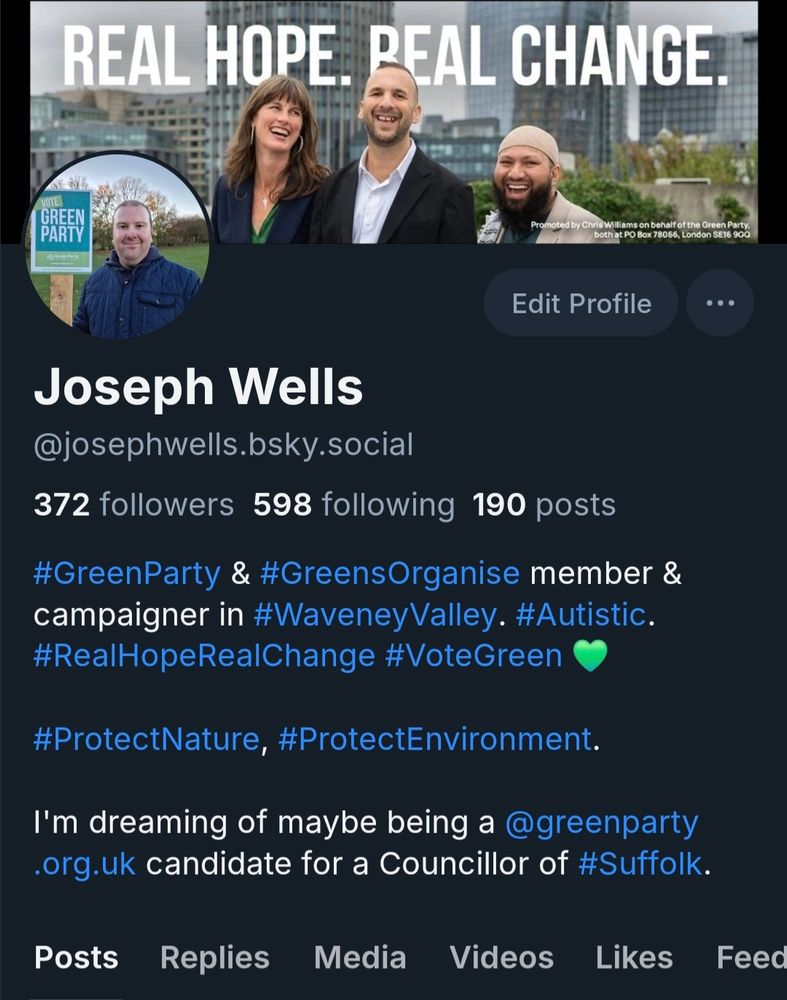This screenshot has height=1000, width=787.
Task: Open the #RealHopeRealChange hashtag
Action: 204,656
